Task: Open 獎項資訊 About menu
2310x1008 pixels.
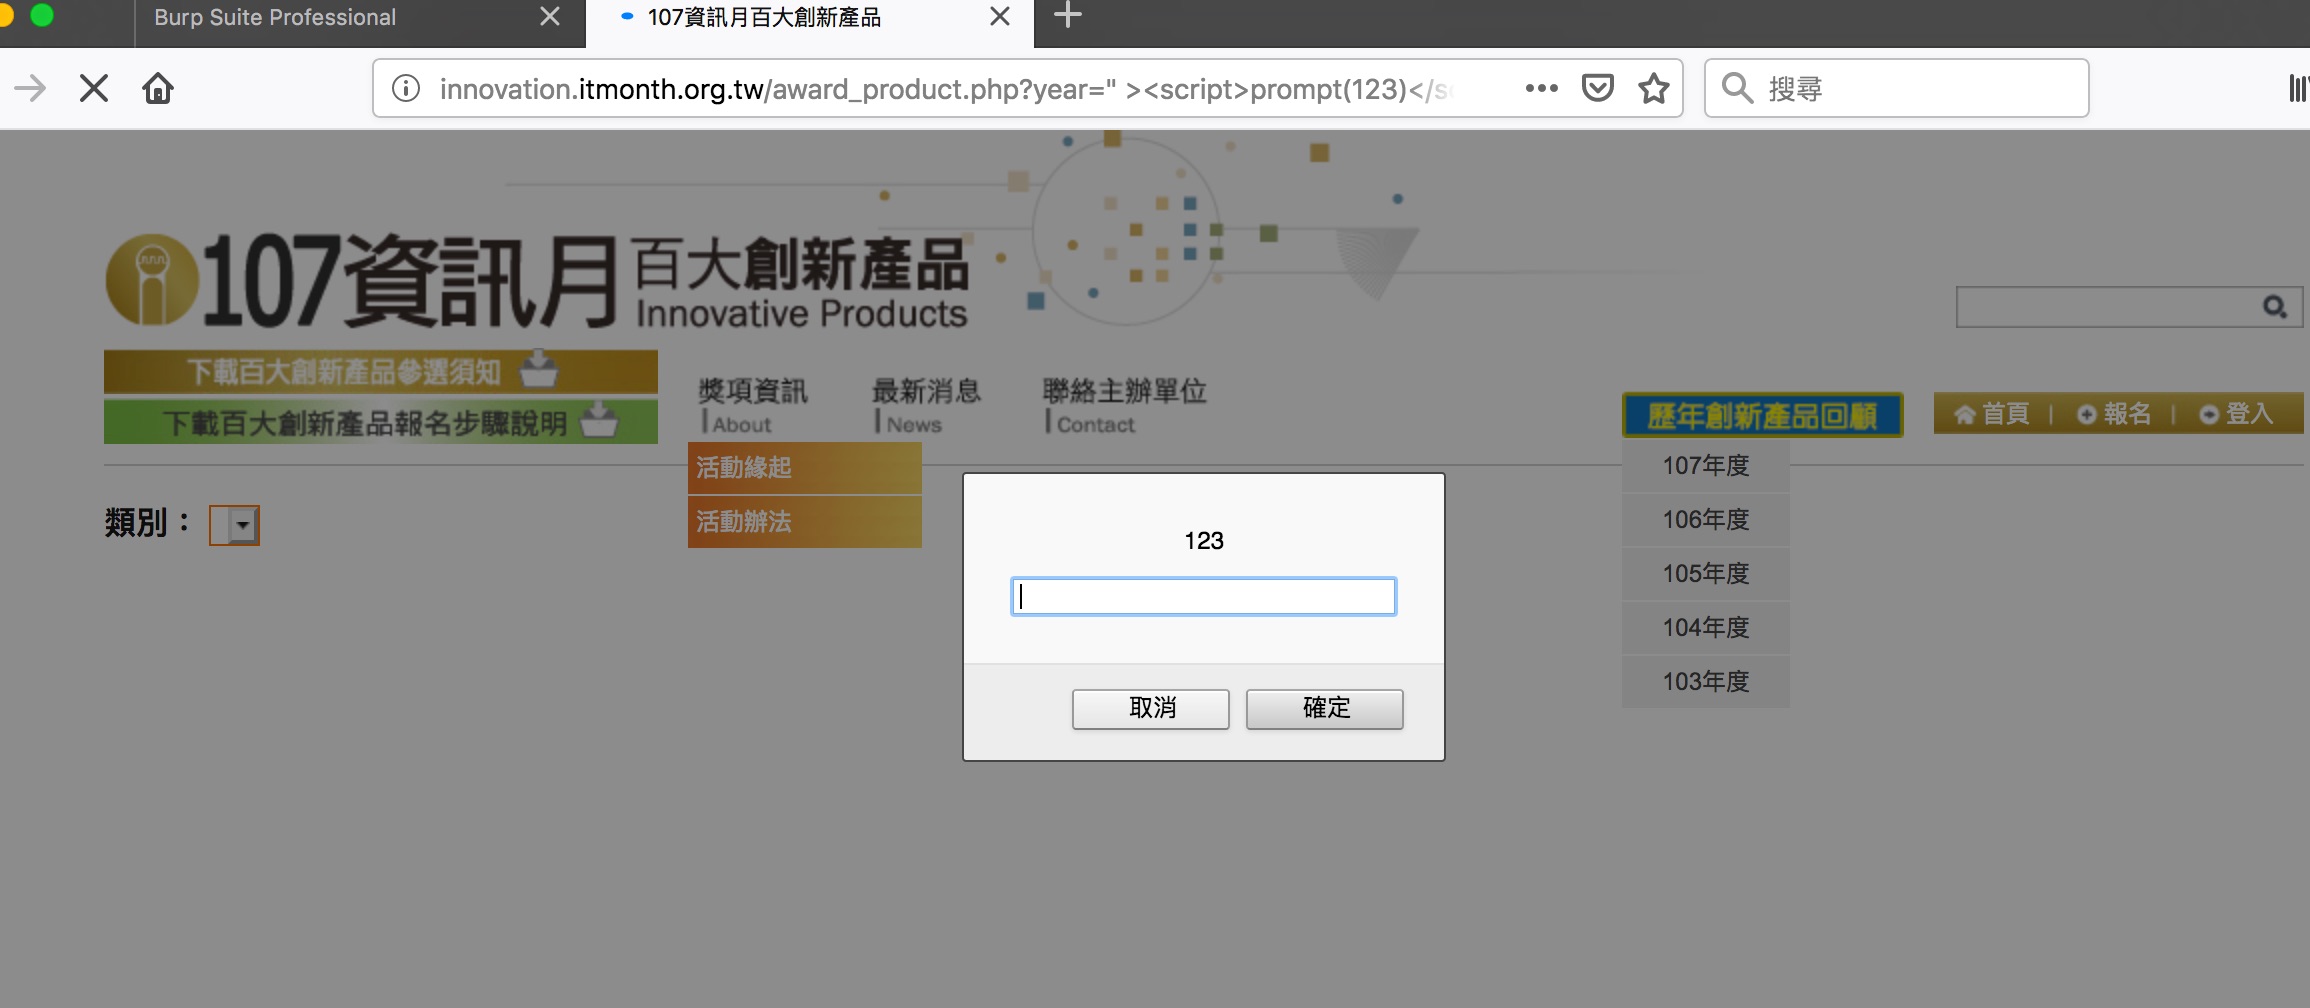Action: [x=752, y=406]
